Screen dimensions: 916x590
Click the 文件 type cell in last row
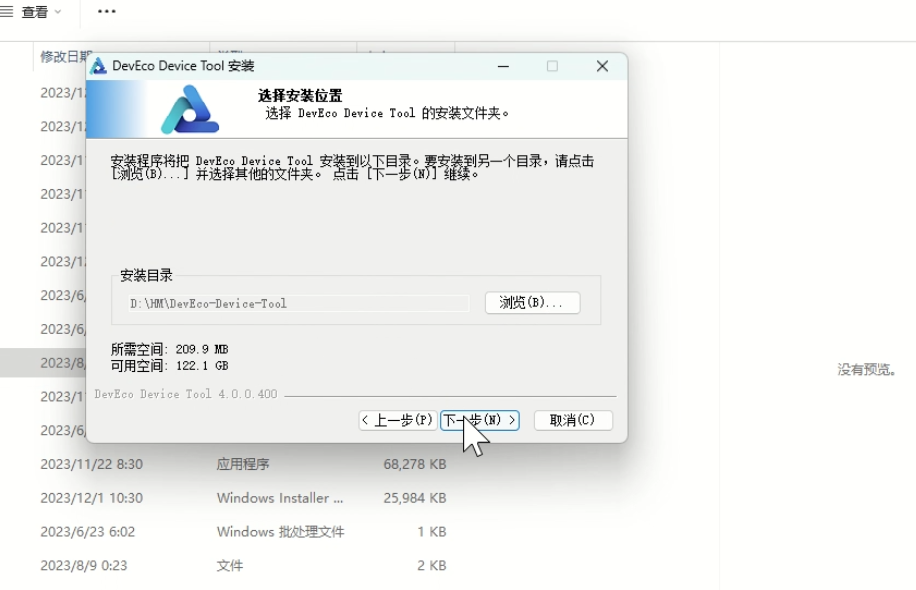tap(230, 566)
